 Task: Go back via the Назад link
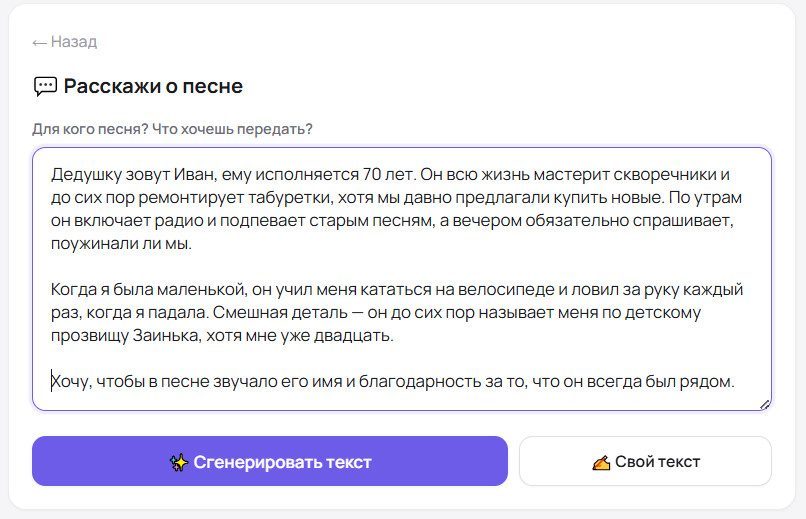(65, 42)
